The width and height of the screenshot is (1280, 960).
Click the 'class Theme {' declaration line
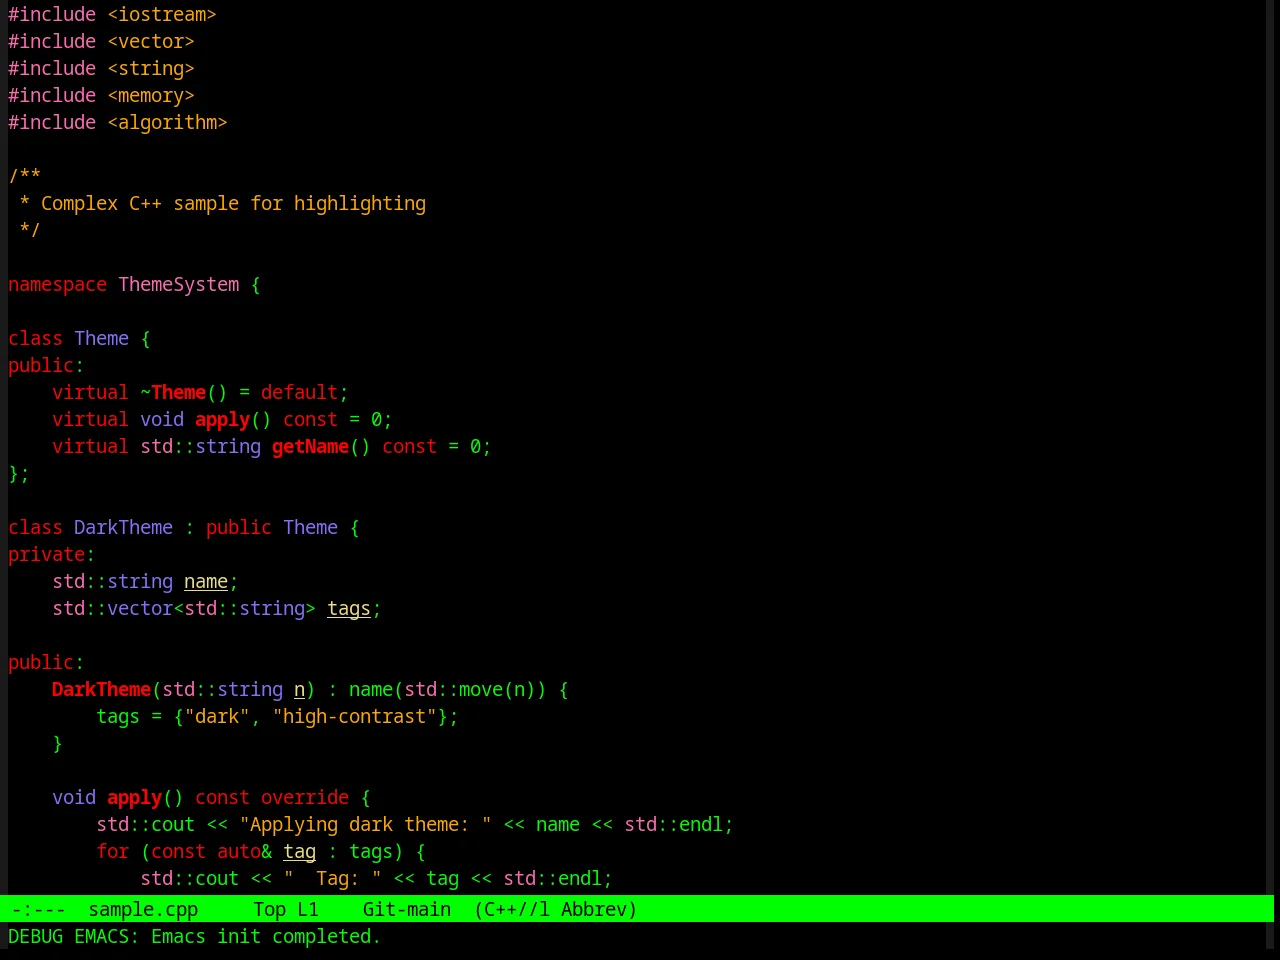(x=79, y=338)
